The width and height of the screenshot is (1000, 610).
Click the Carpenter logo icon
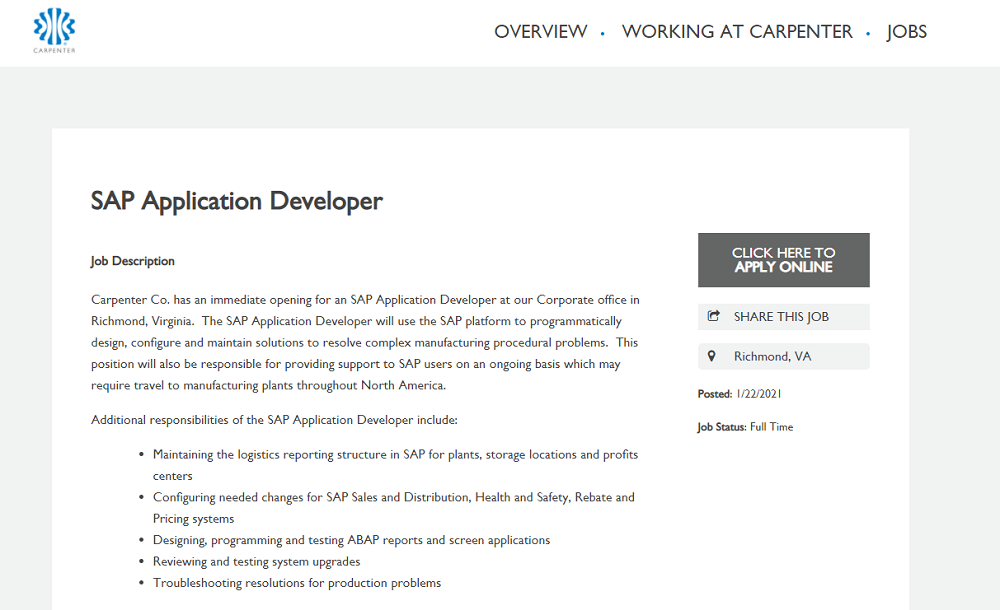(x=54, y=30)
